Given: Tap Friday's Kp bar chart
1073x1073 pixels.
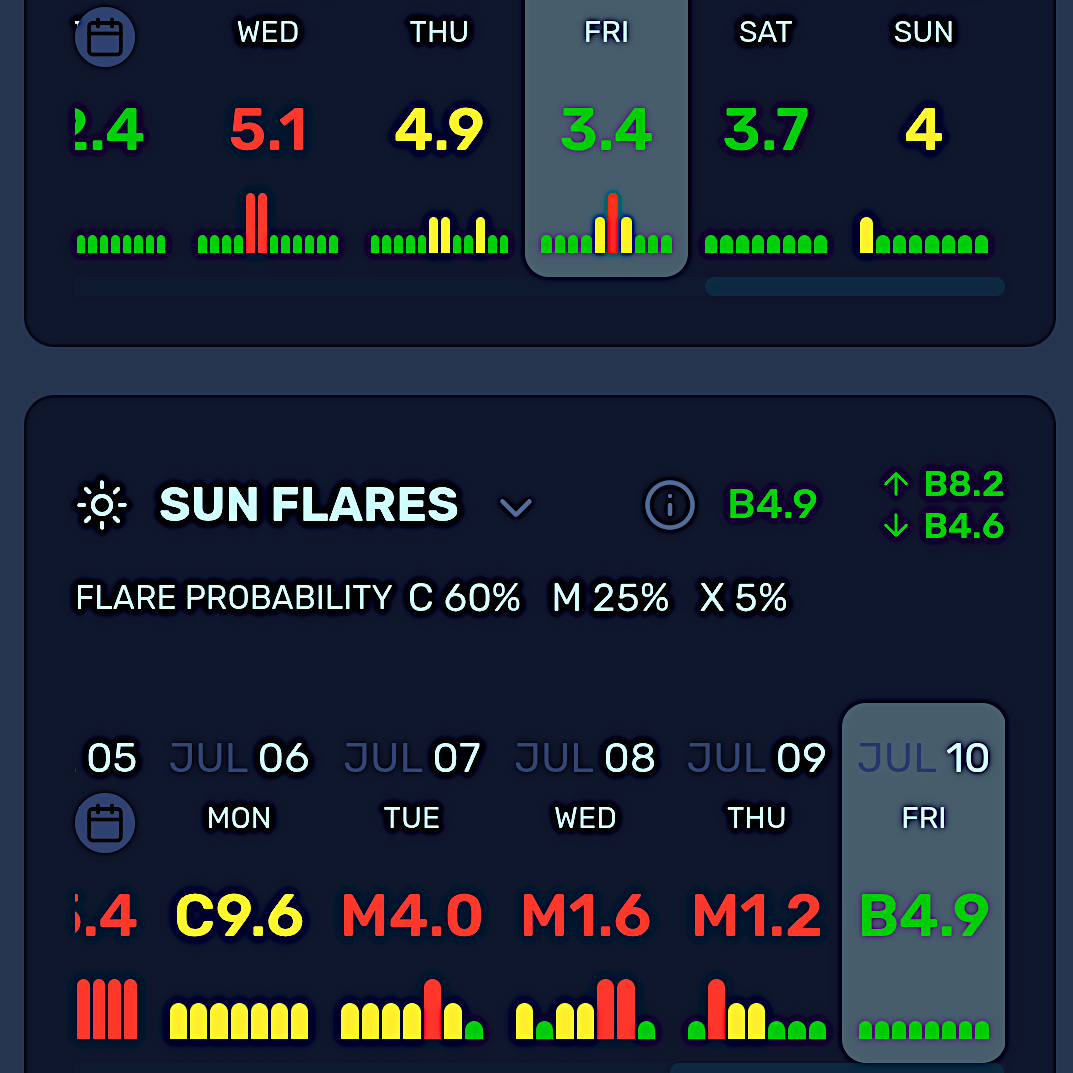Looking at the screenshot, I should pyautogui.click(x=606, y=223).
